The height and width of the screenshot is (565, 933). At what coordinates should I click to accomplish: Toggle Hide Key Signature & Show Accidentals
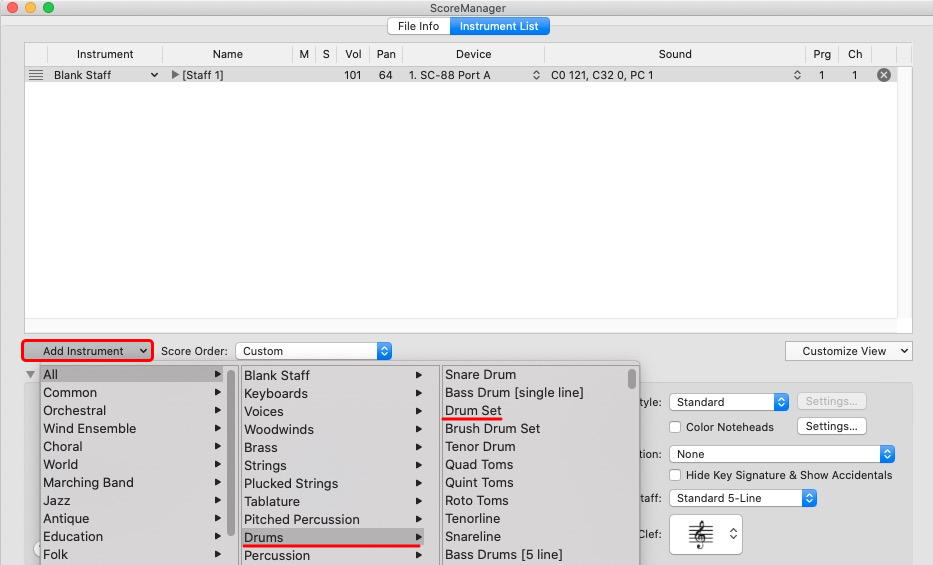coord(676,475)
